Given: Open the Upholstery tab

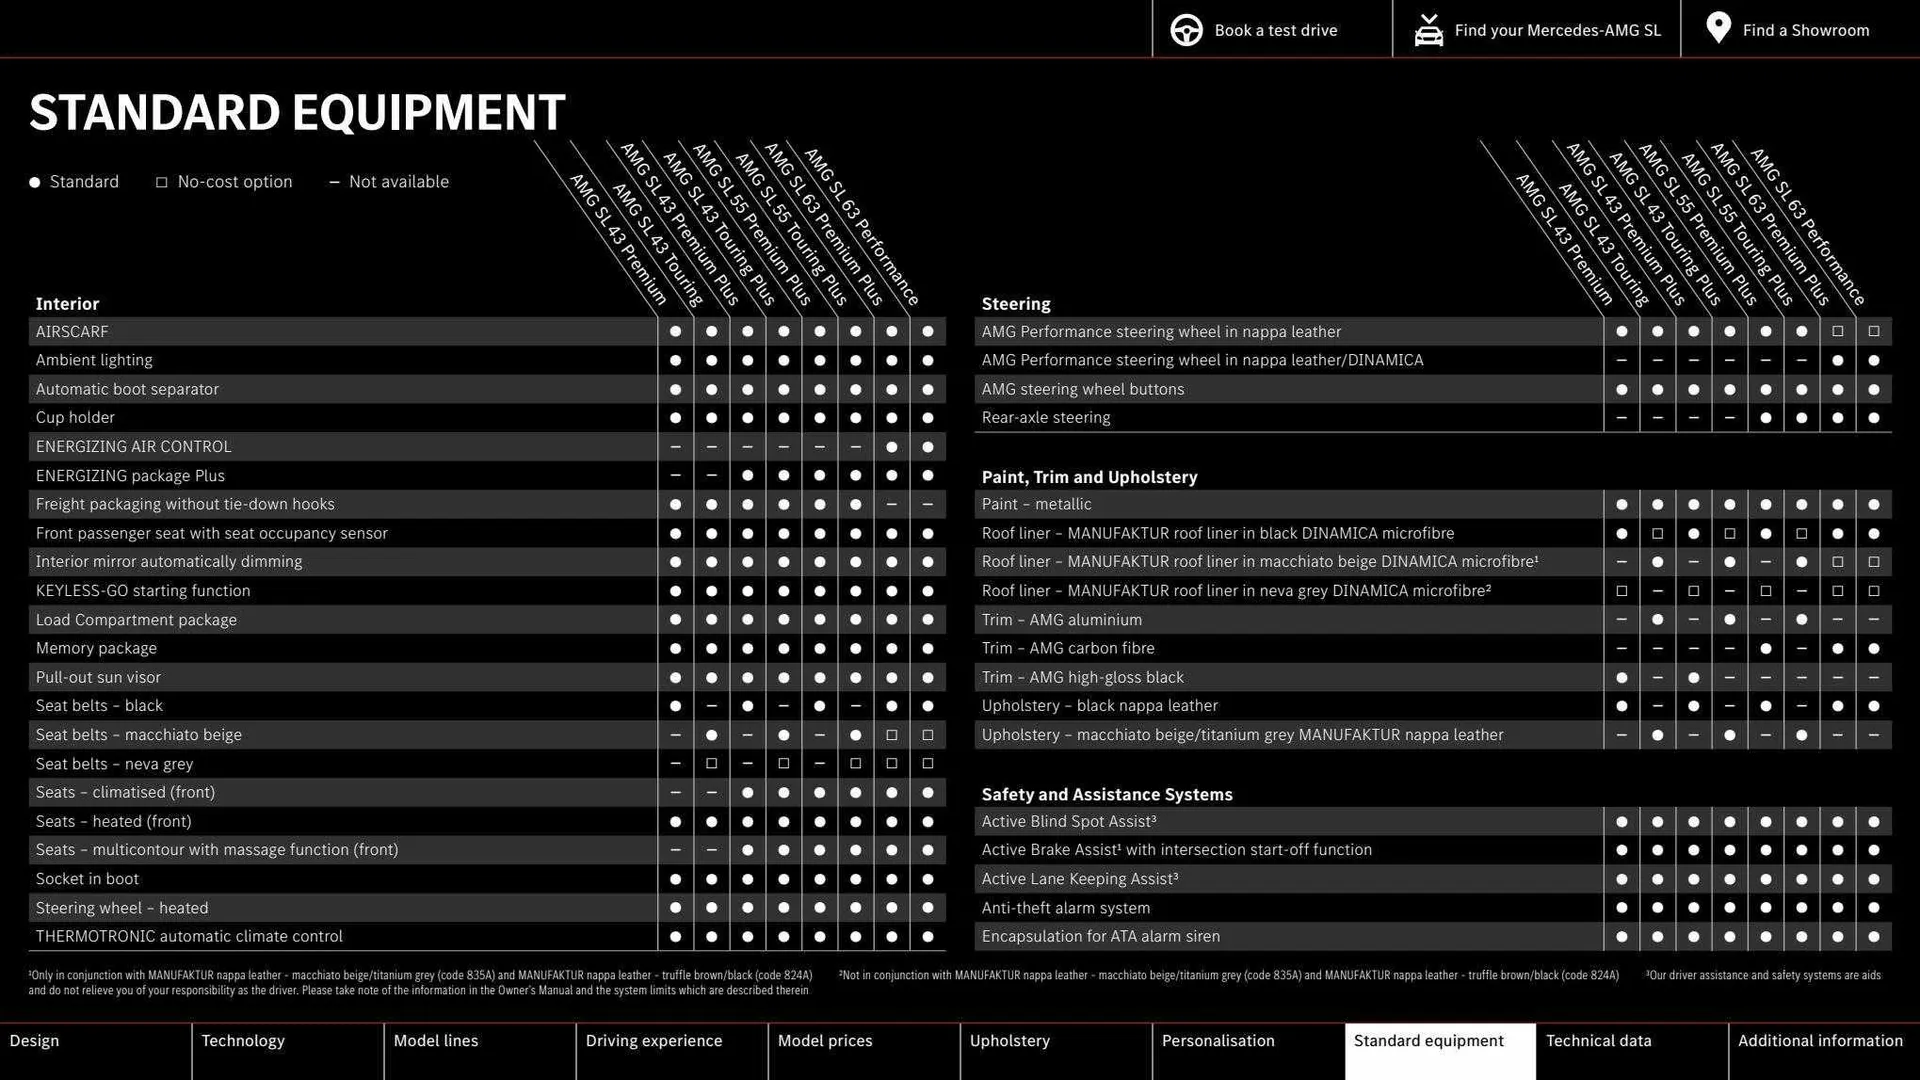Looking at the screenshot, I should (x=1010, y=1041).
